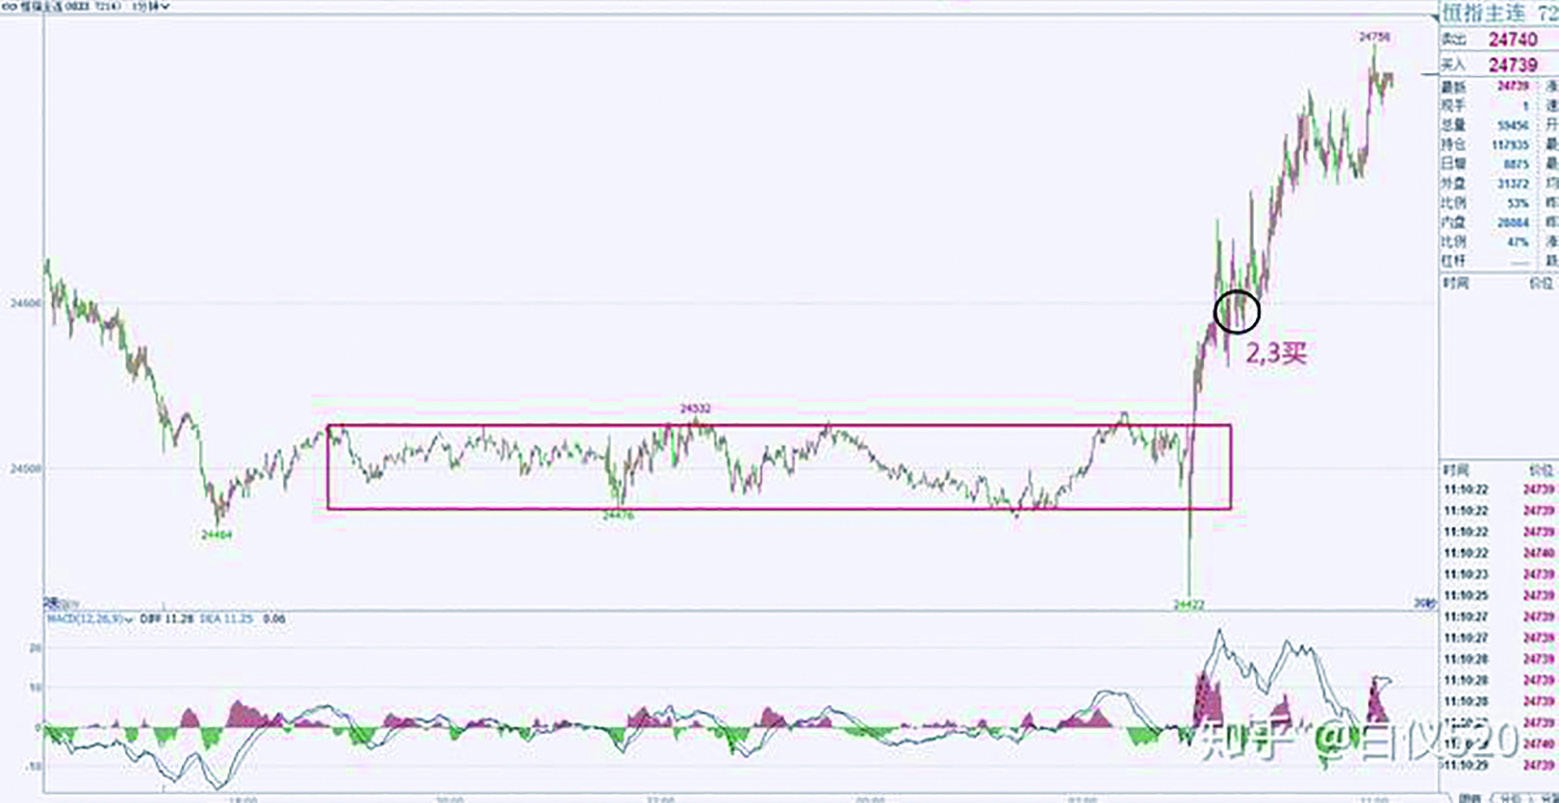Click the 2,3买 text annotation
The height and width of the screenshot is (803, 1559).
tap(1275, 353)
